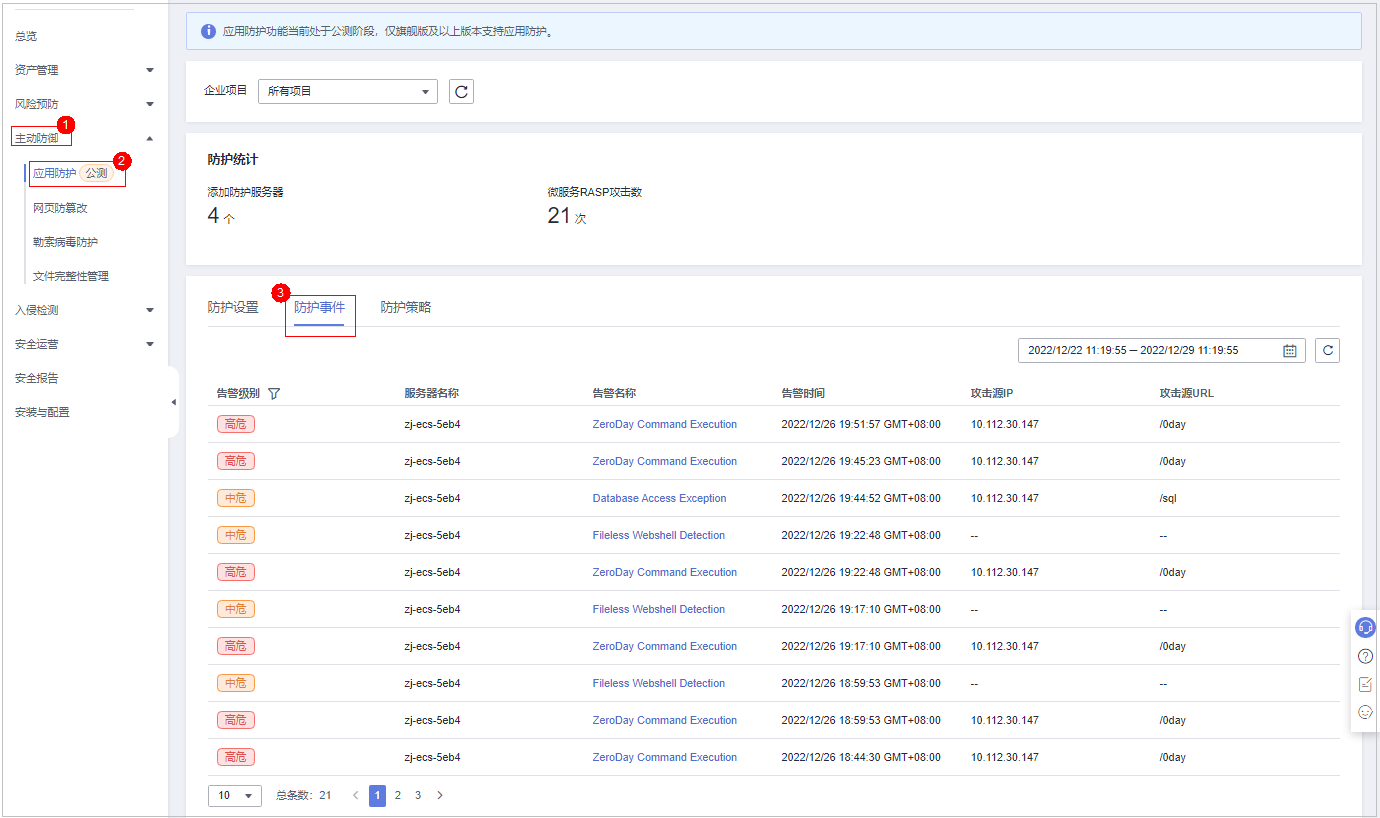Click refresh icon beside the date range
Image resolution: width=1380 pixels, height=818 pixels.
point(1327,350)
